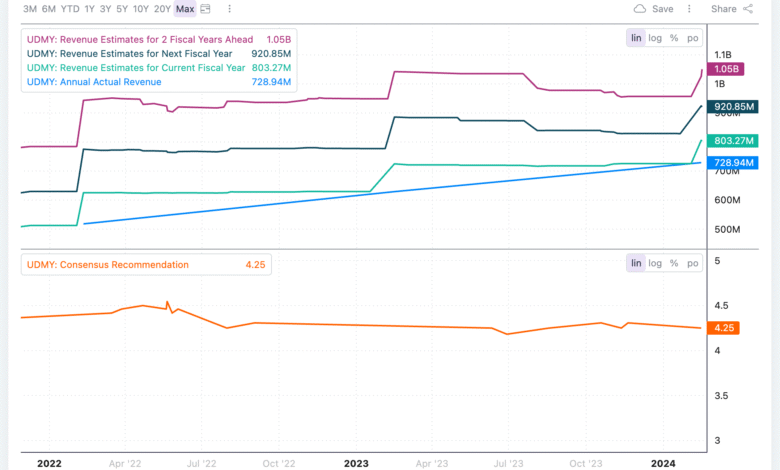Switch to the 5Y time range
Image resolution: width=780 pixels, height=470 pixels.
[121, 9]
